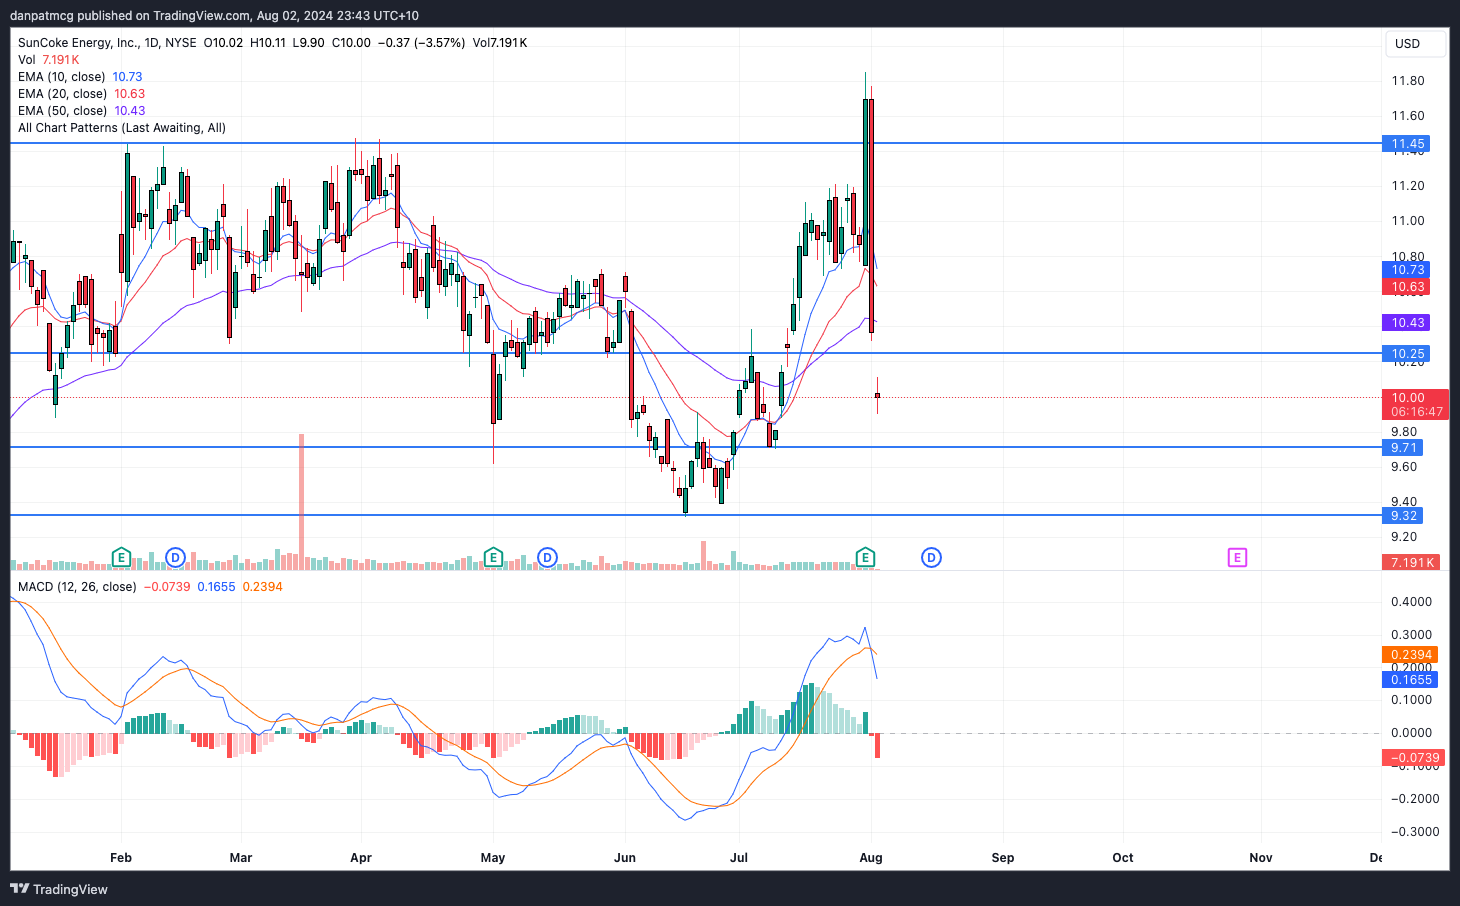The height and width of the screenshot is (906, 1460).
Task: Click the Mar label on time axis
Action: point(241,858)
